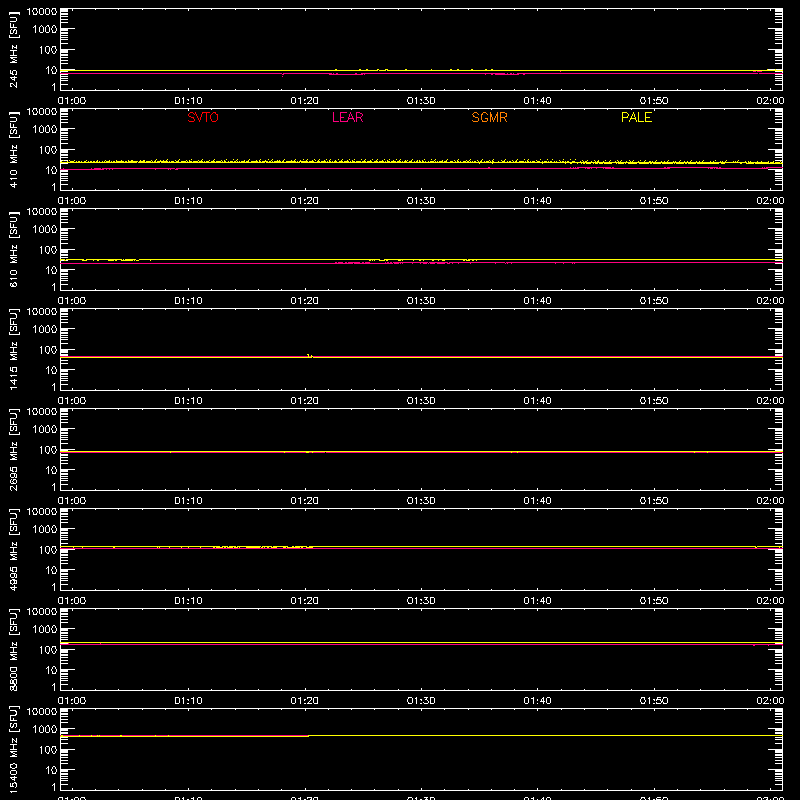Click the 01:40 time label under 245 MHz plot
This screenshot has height=800, width=800.
(x=537, y=101)
